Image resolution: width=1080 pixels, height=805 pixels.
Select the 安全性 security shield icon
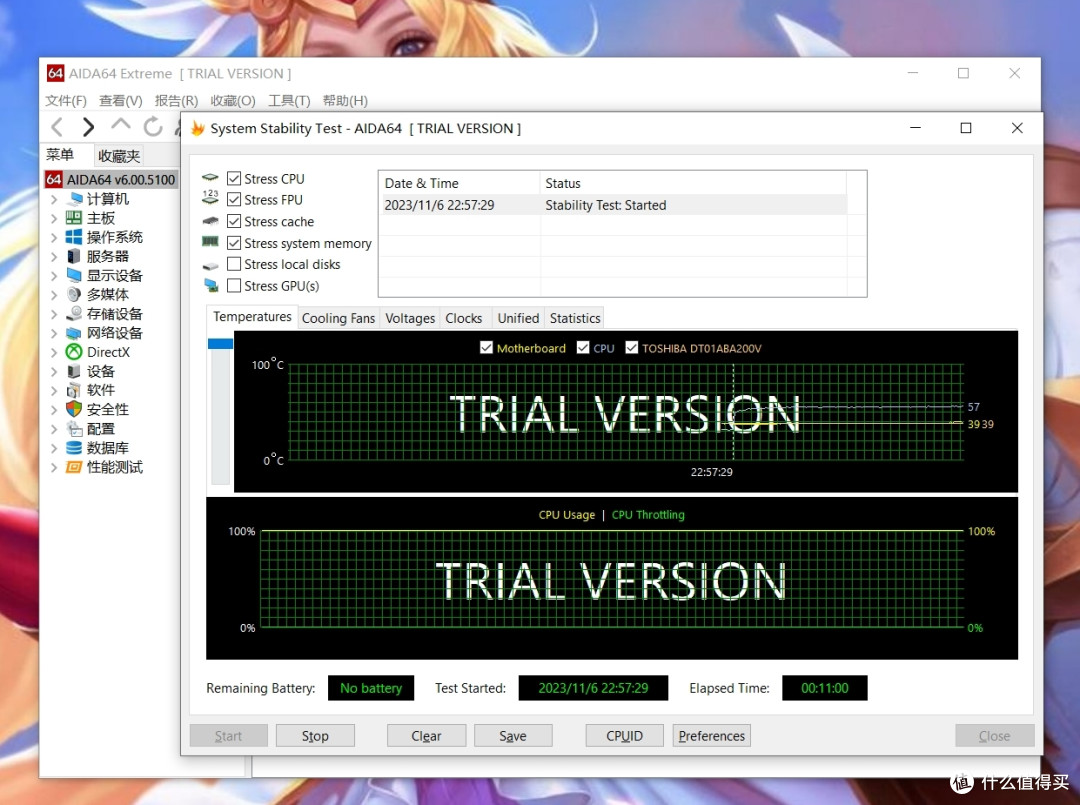coord(74,409)
